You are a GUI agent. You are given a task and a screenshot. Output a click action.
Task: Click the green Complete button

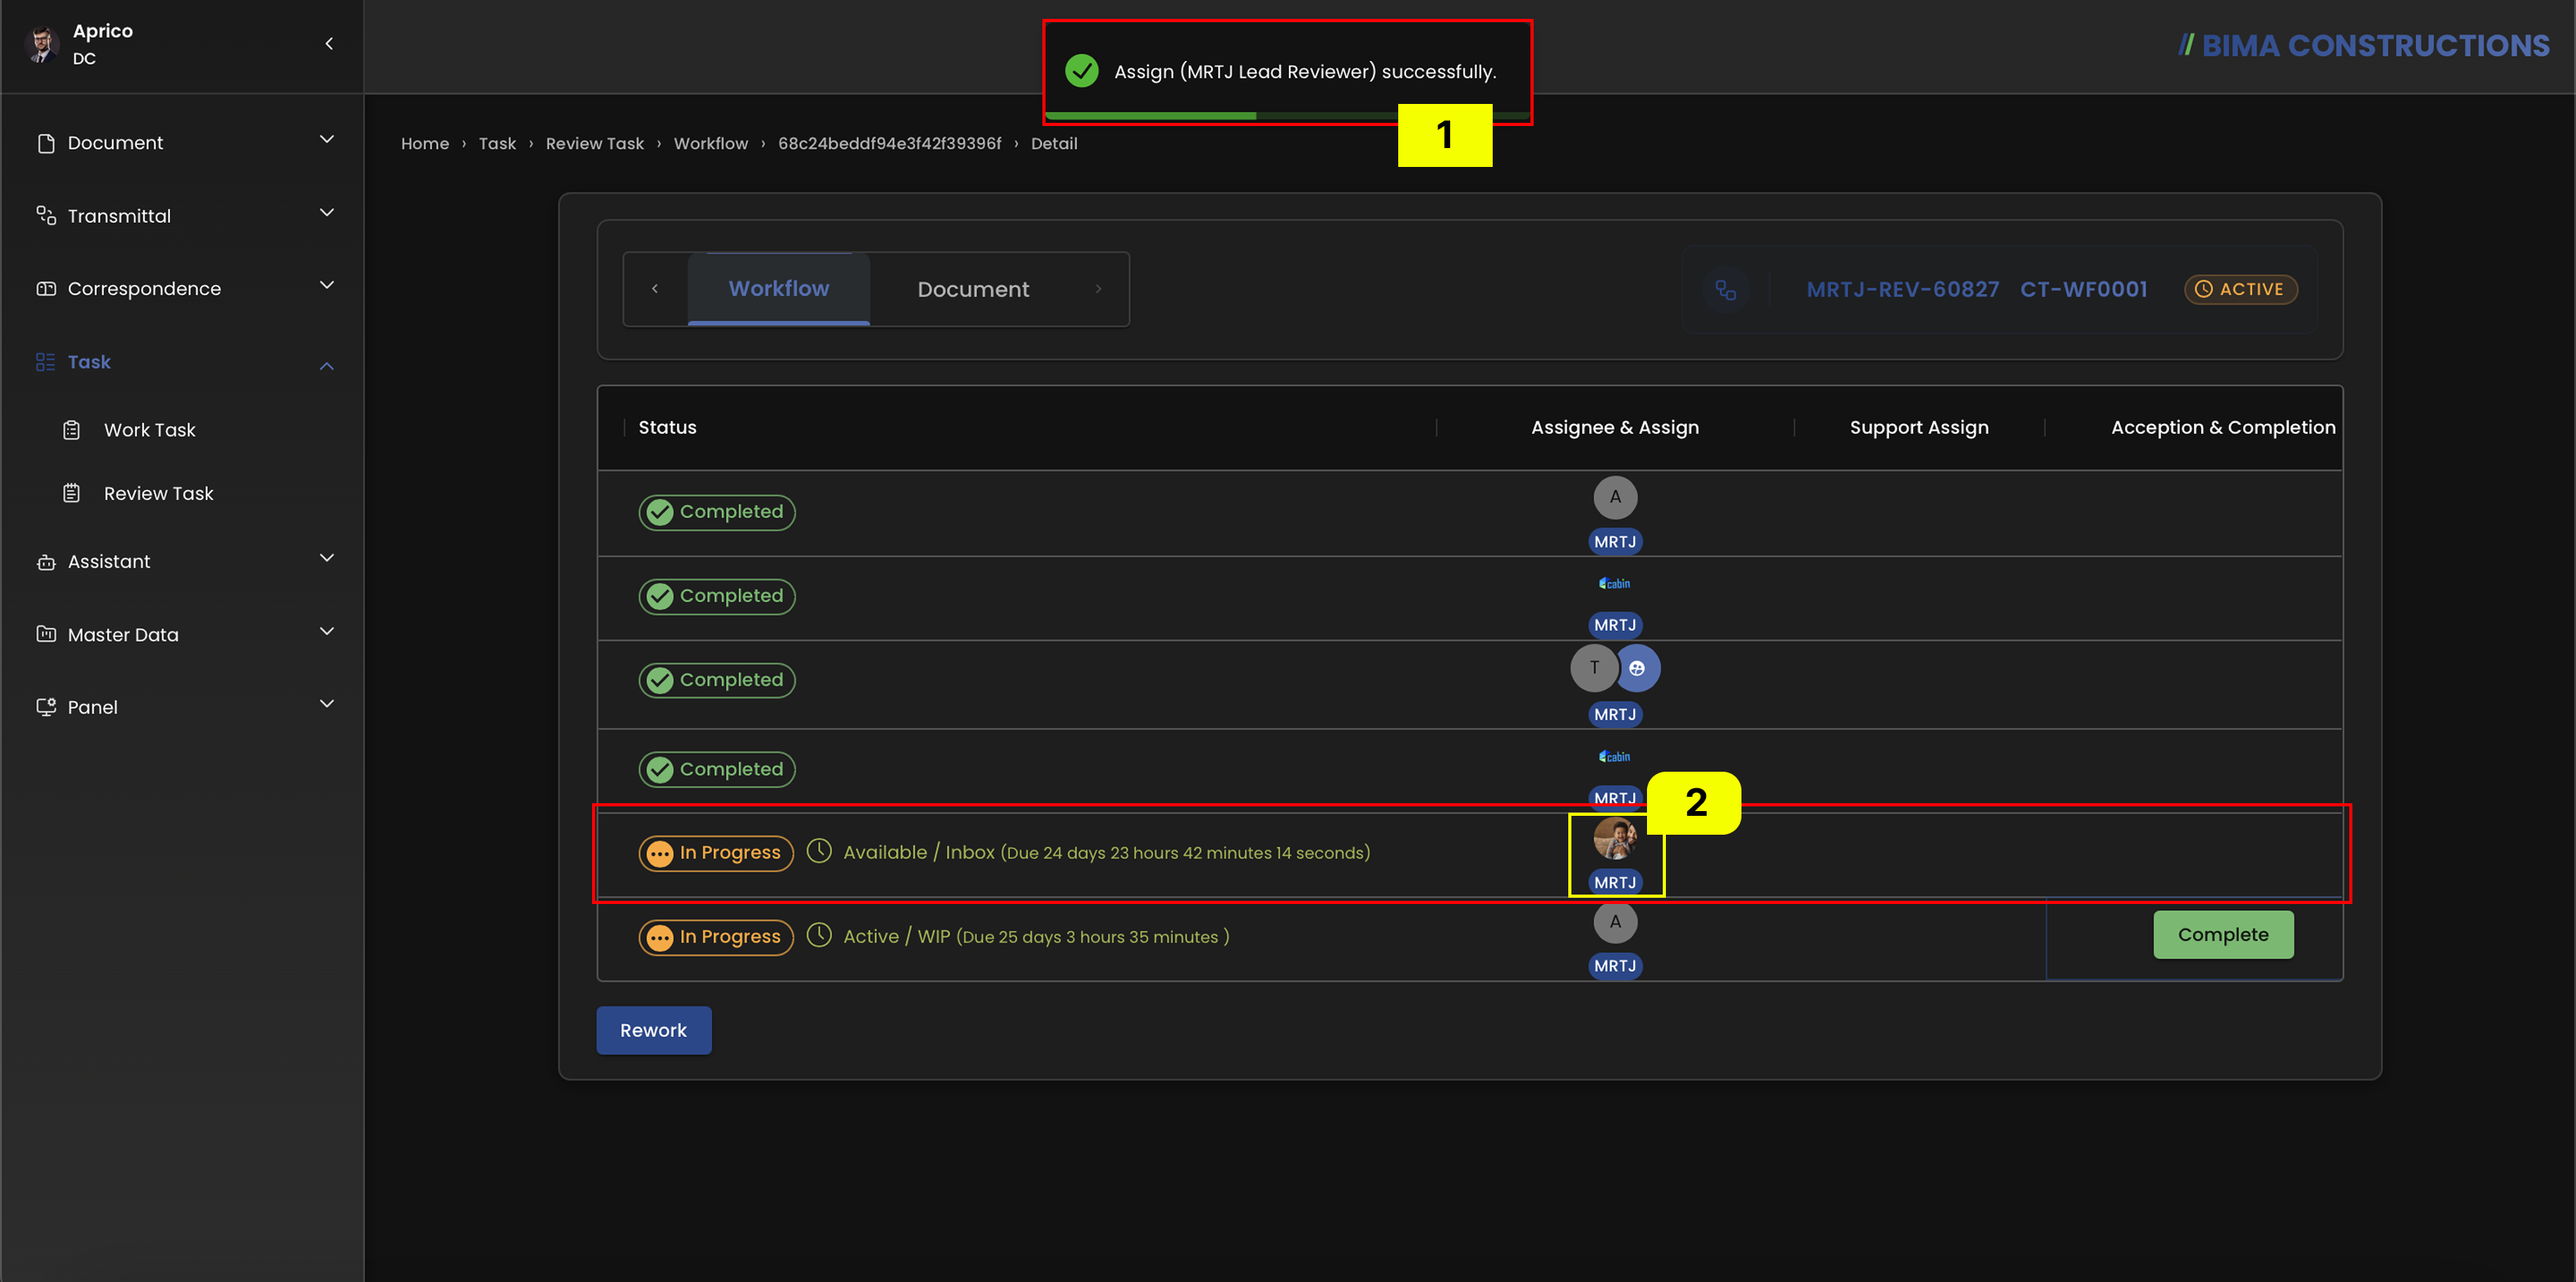(2223, 934)
